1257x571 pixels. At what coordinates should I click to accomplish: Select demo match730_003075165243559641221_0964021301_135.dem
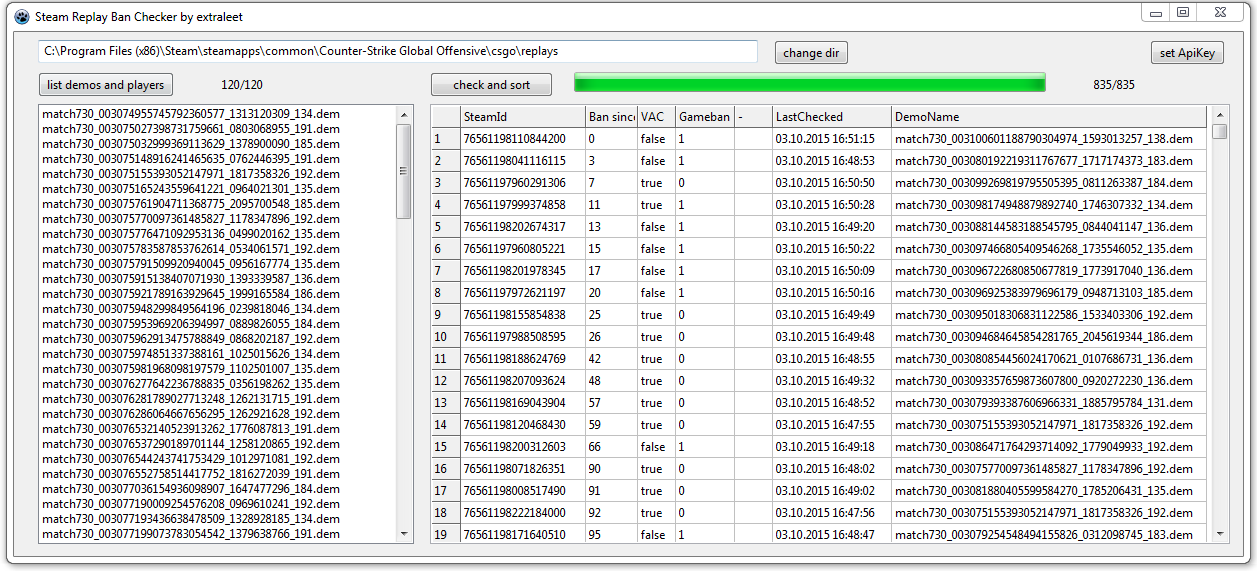(191, 189)
